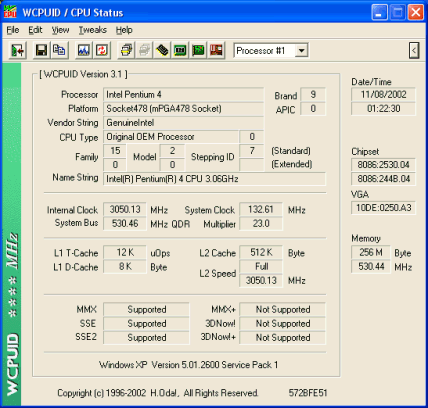Open the Help menu
This screenshot has height=408, width=428.
tap(124, 30)
